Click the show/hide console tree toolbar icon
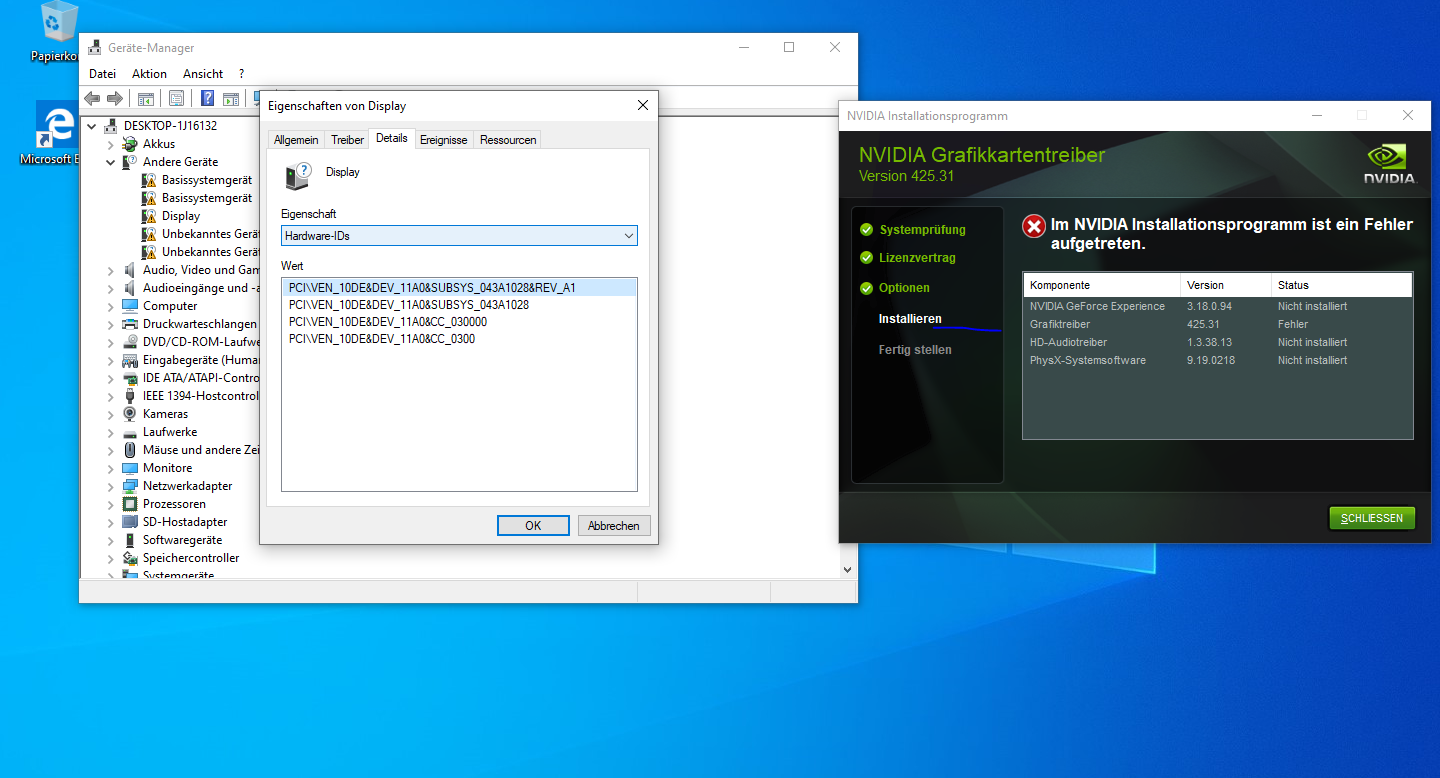 146,98
